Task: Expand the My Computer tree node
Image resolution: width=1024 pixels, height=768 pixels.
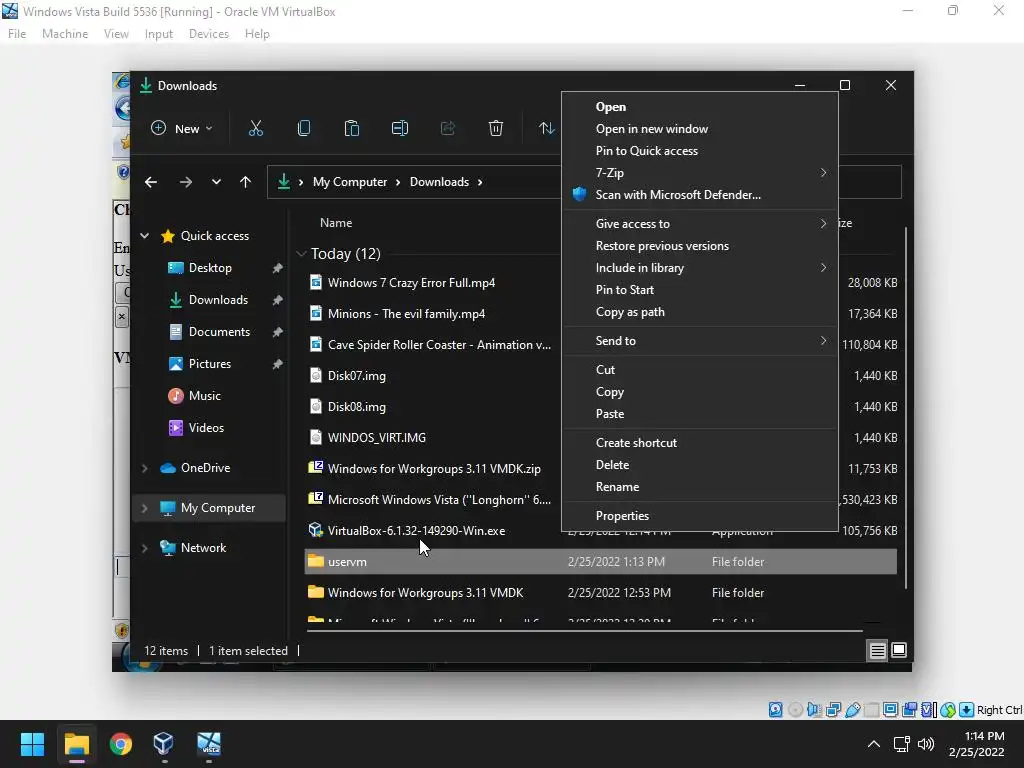Action: [145, 508]
